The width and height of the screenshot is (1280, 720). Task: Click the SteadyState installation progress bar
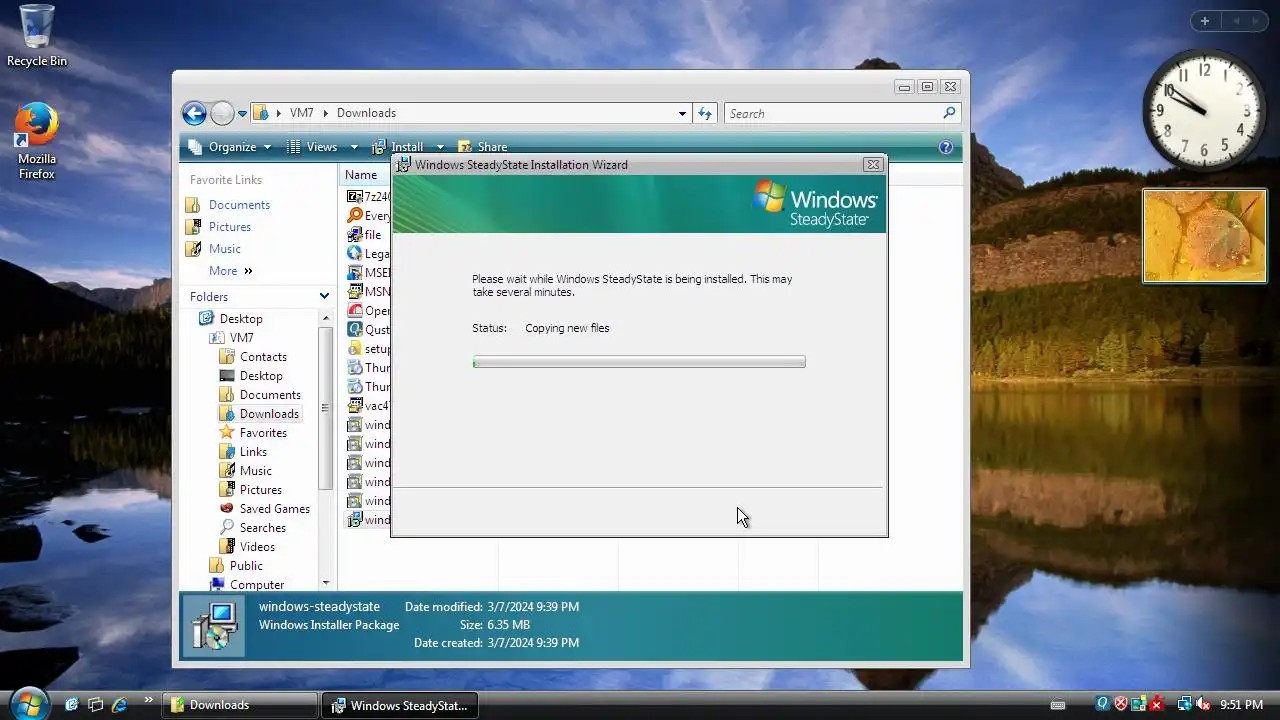tap(639, 362)
